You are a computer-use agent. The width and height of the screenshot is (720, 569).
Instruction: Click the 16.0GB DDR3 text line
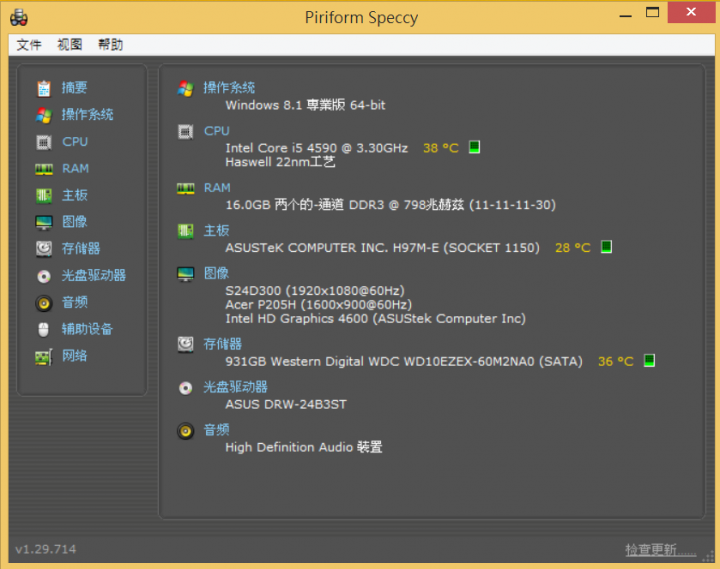[390, 205]
